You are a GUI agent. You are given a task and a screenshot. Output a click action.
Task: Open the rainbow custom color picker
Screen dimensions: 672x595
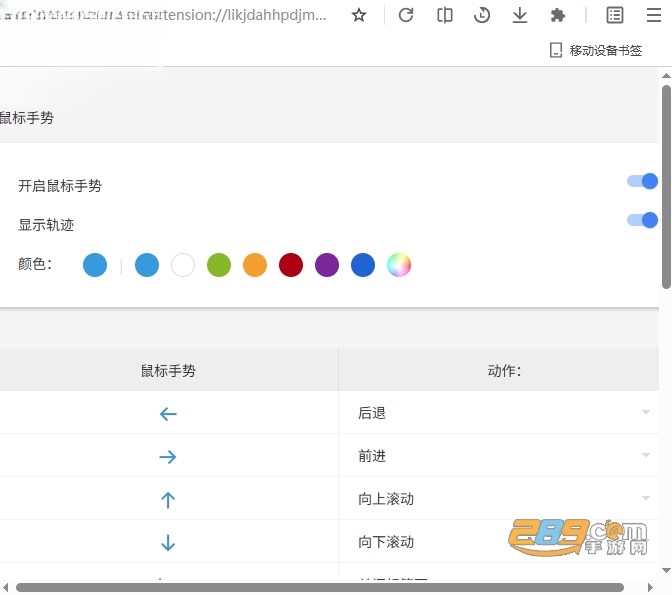coord(399,265)
